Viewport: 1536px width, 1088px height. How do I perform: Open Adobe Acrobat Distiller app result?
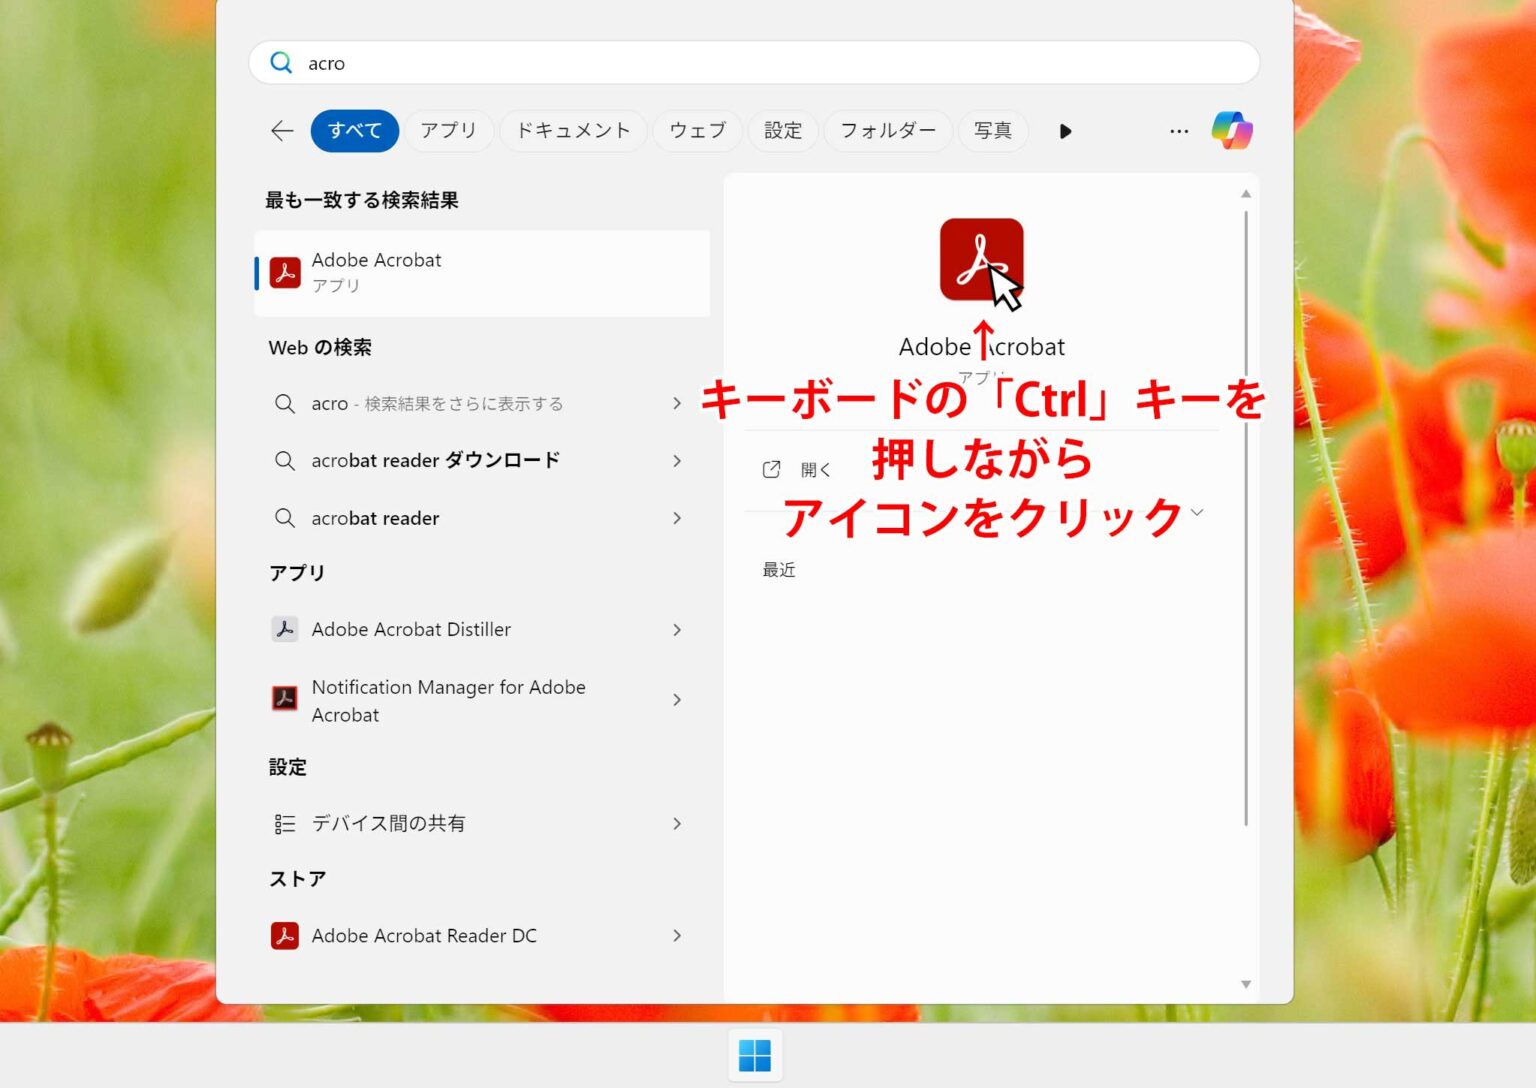point(411,630)
